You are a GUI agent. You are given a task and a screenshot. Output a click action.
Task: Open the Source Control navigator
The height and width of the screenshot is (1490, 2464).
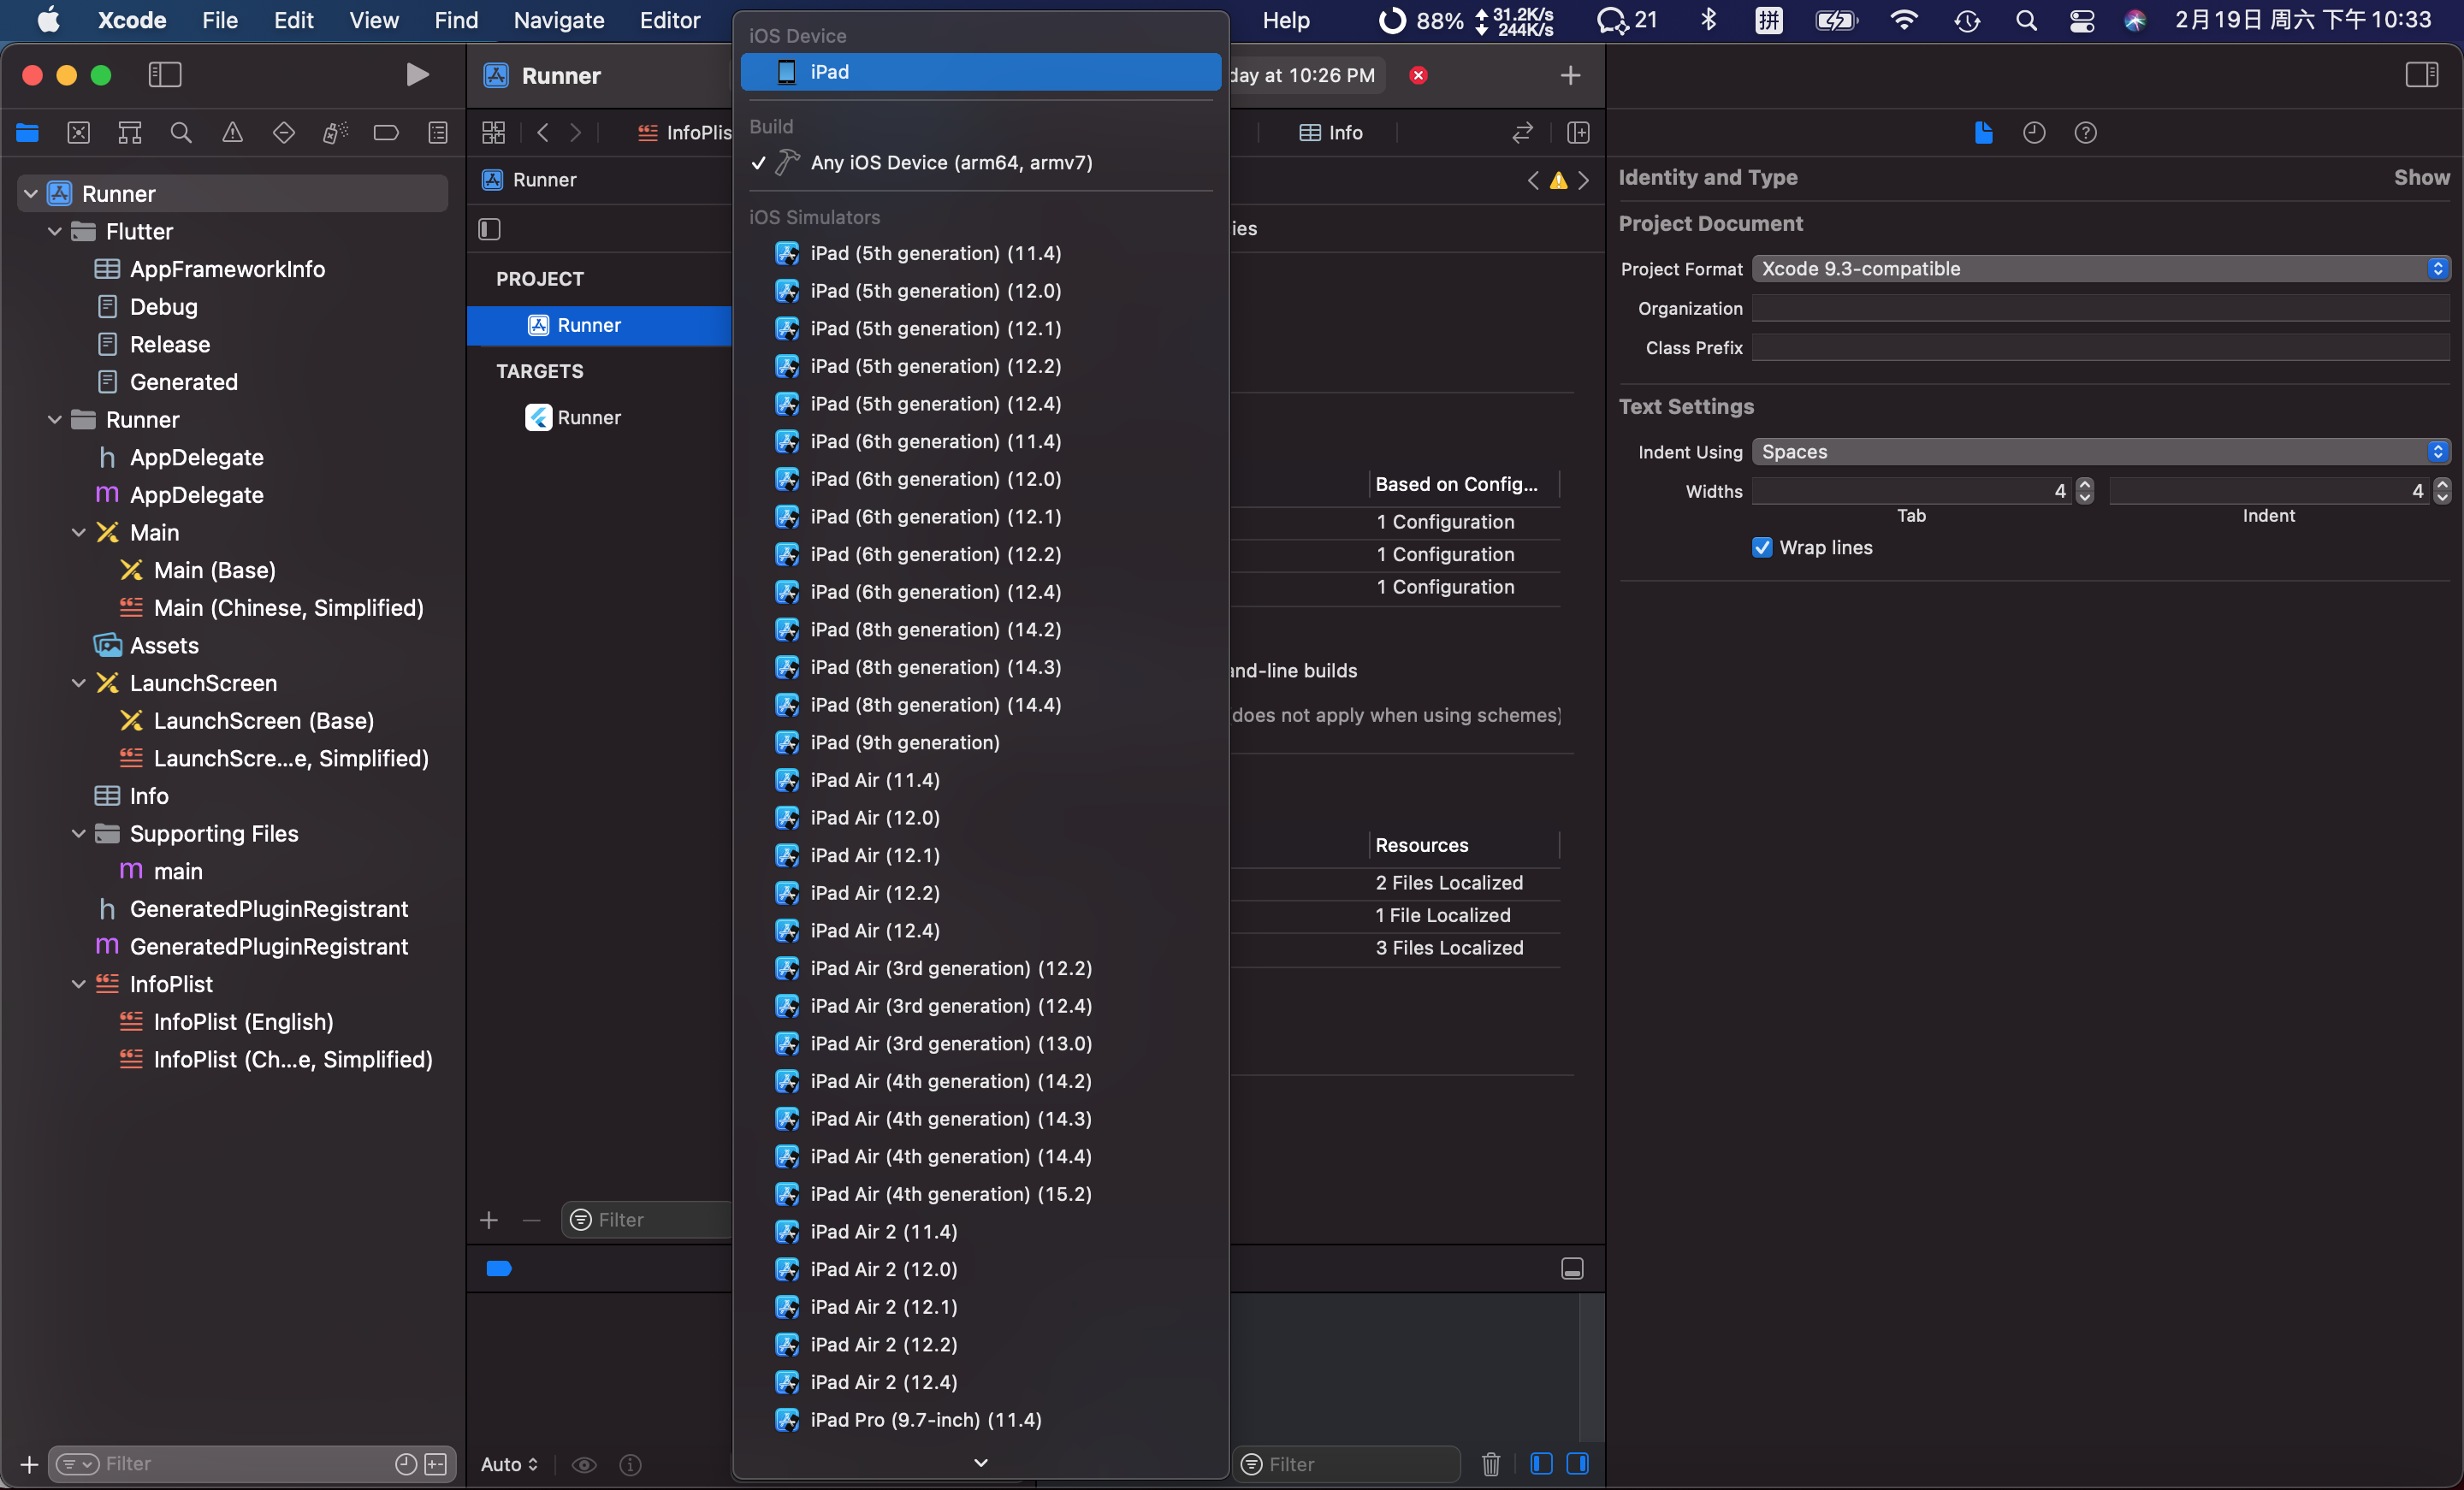coord(79,132)
